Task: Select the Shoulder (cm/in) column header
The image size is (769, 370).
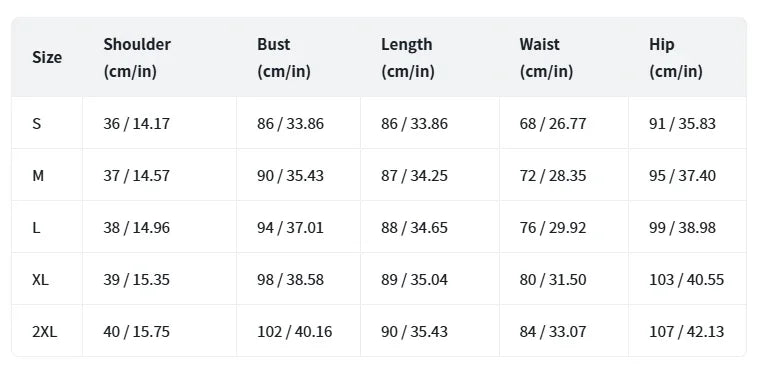Action: (x=137, y=57)
